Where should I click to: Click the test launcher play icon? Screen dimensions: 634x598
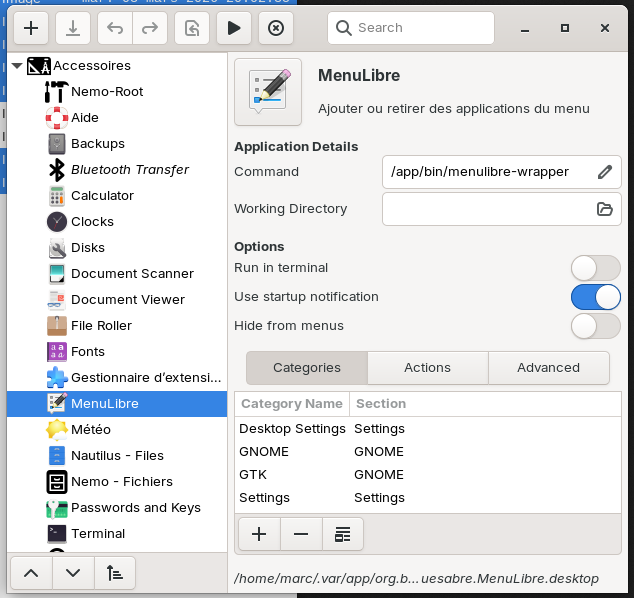point(234,28)
